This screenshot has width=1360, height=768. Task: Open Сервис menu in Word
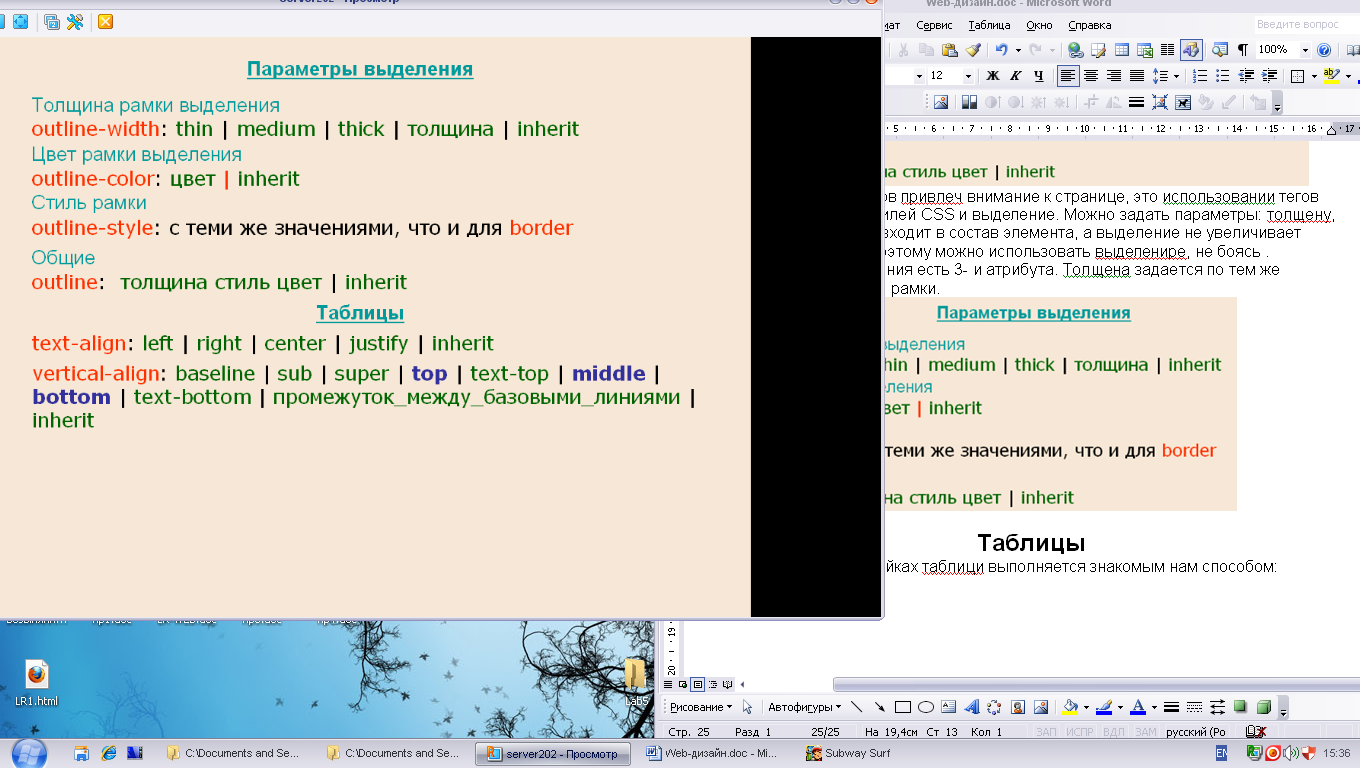934,25
